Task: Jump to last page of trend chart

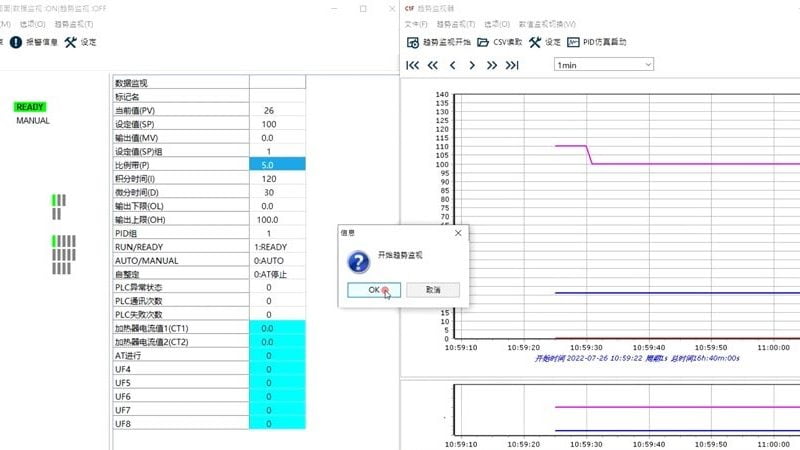Action: [512, 65]
